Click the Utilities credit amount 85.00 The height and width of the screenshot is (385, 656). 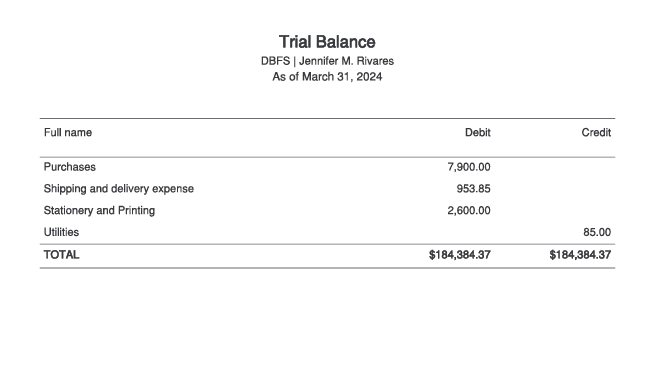(597, 232)
